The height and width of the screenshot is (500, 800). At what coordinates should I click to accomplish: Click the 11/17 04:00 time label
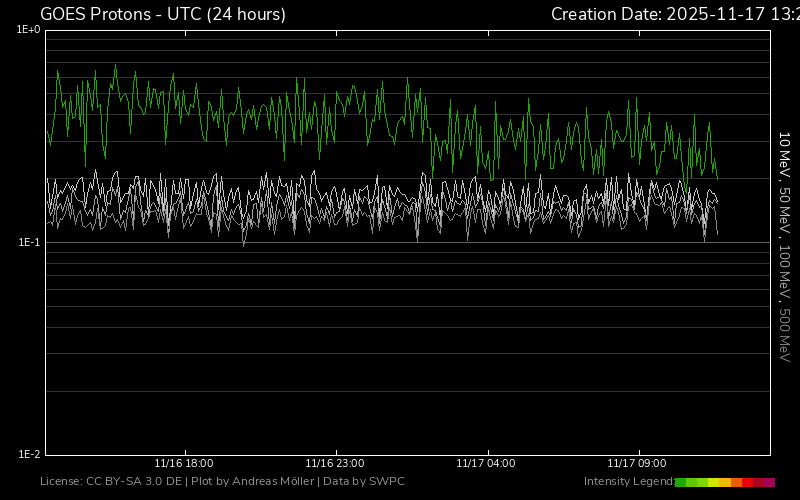[x=486, y=464]
